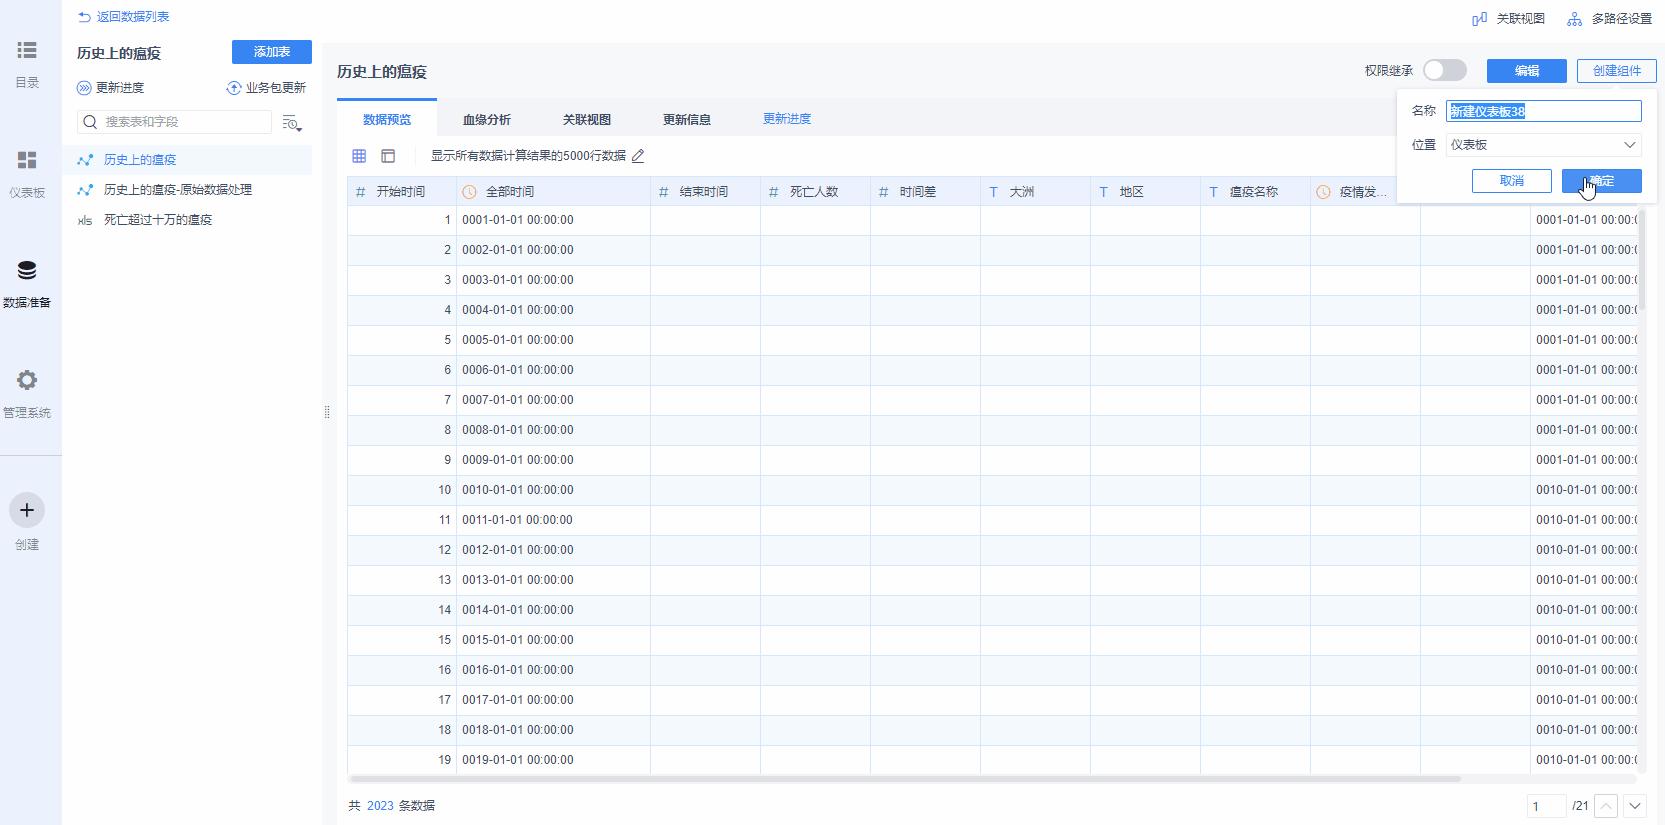
Task: Click the edit pencil icon beside 5000行数据
Action: pyautogui.click(x=638, y=156)
